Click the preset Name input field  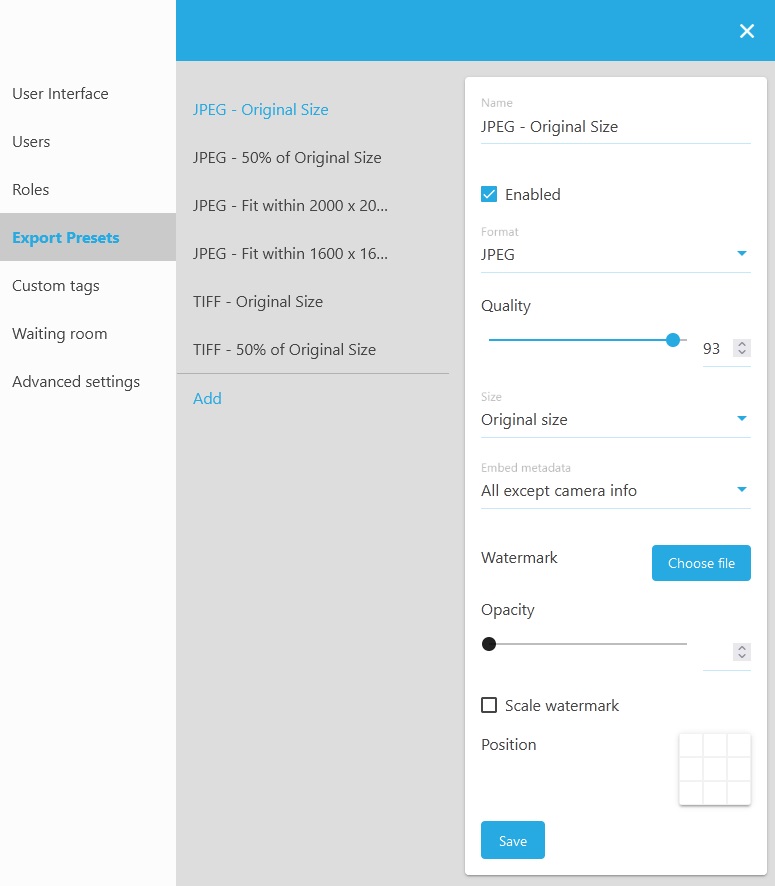coord(615,127)
